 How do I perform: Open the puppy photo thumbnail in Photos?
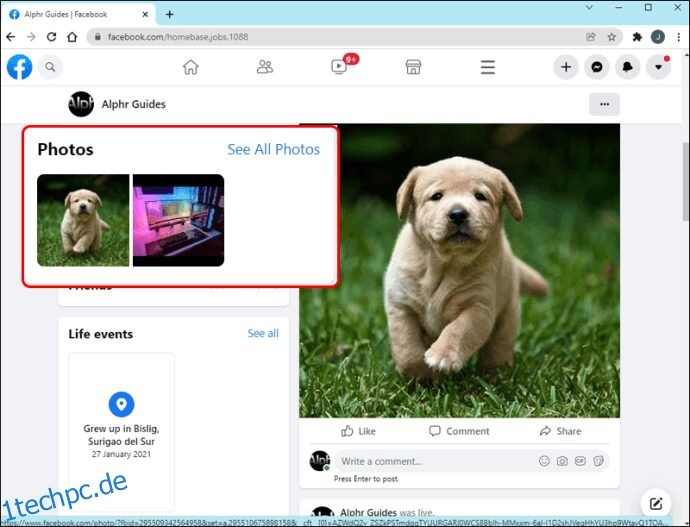point(83,220)
